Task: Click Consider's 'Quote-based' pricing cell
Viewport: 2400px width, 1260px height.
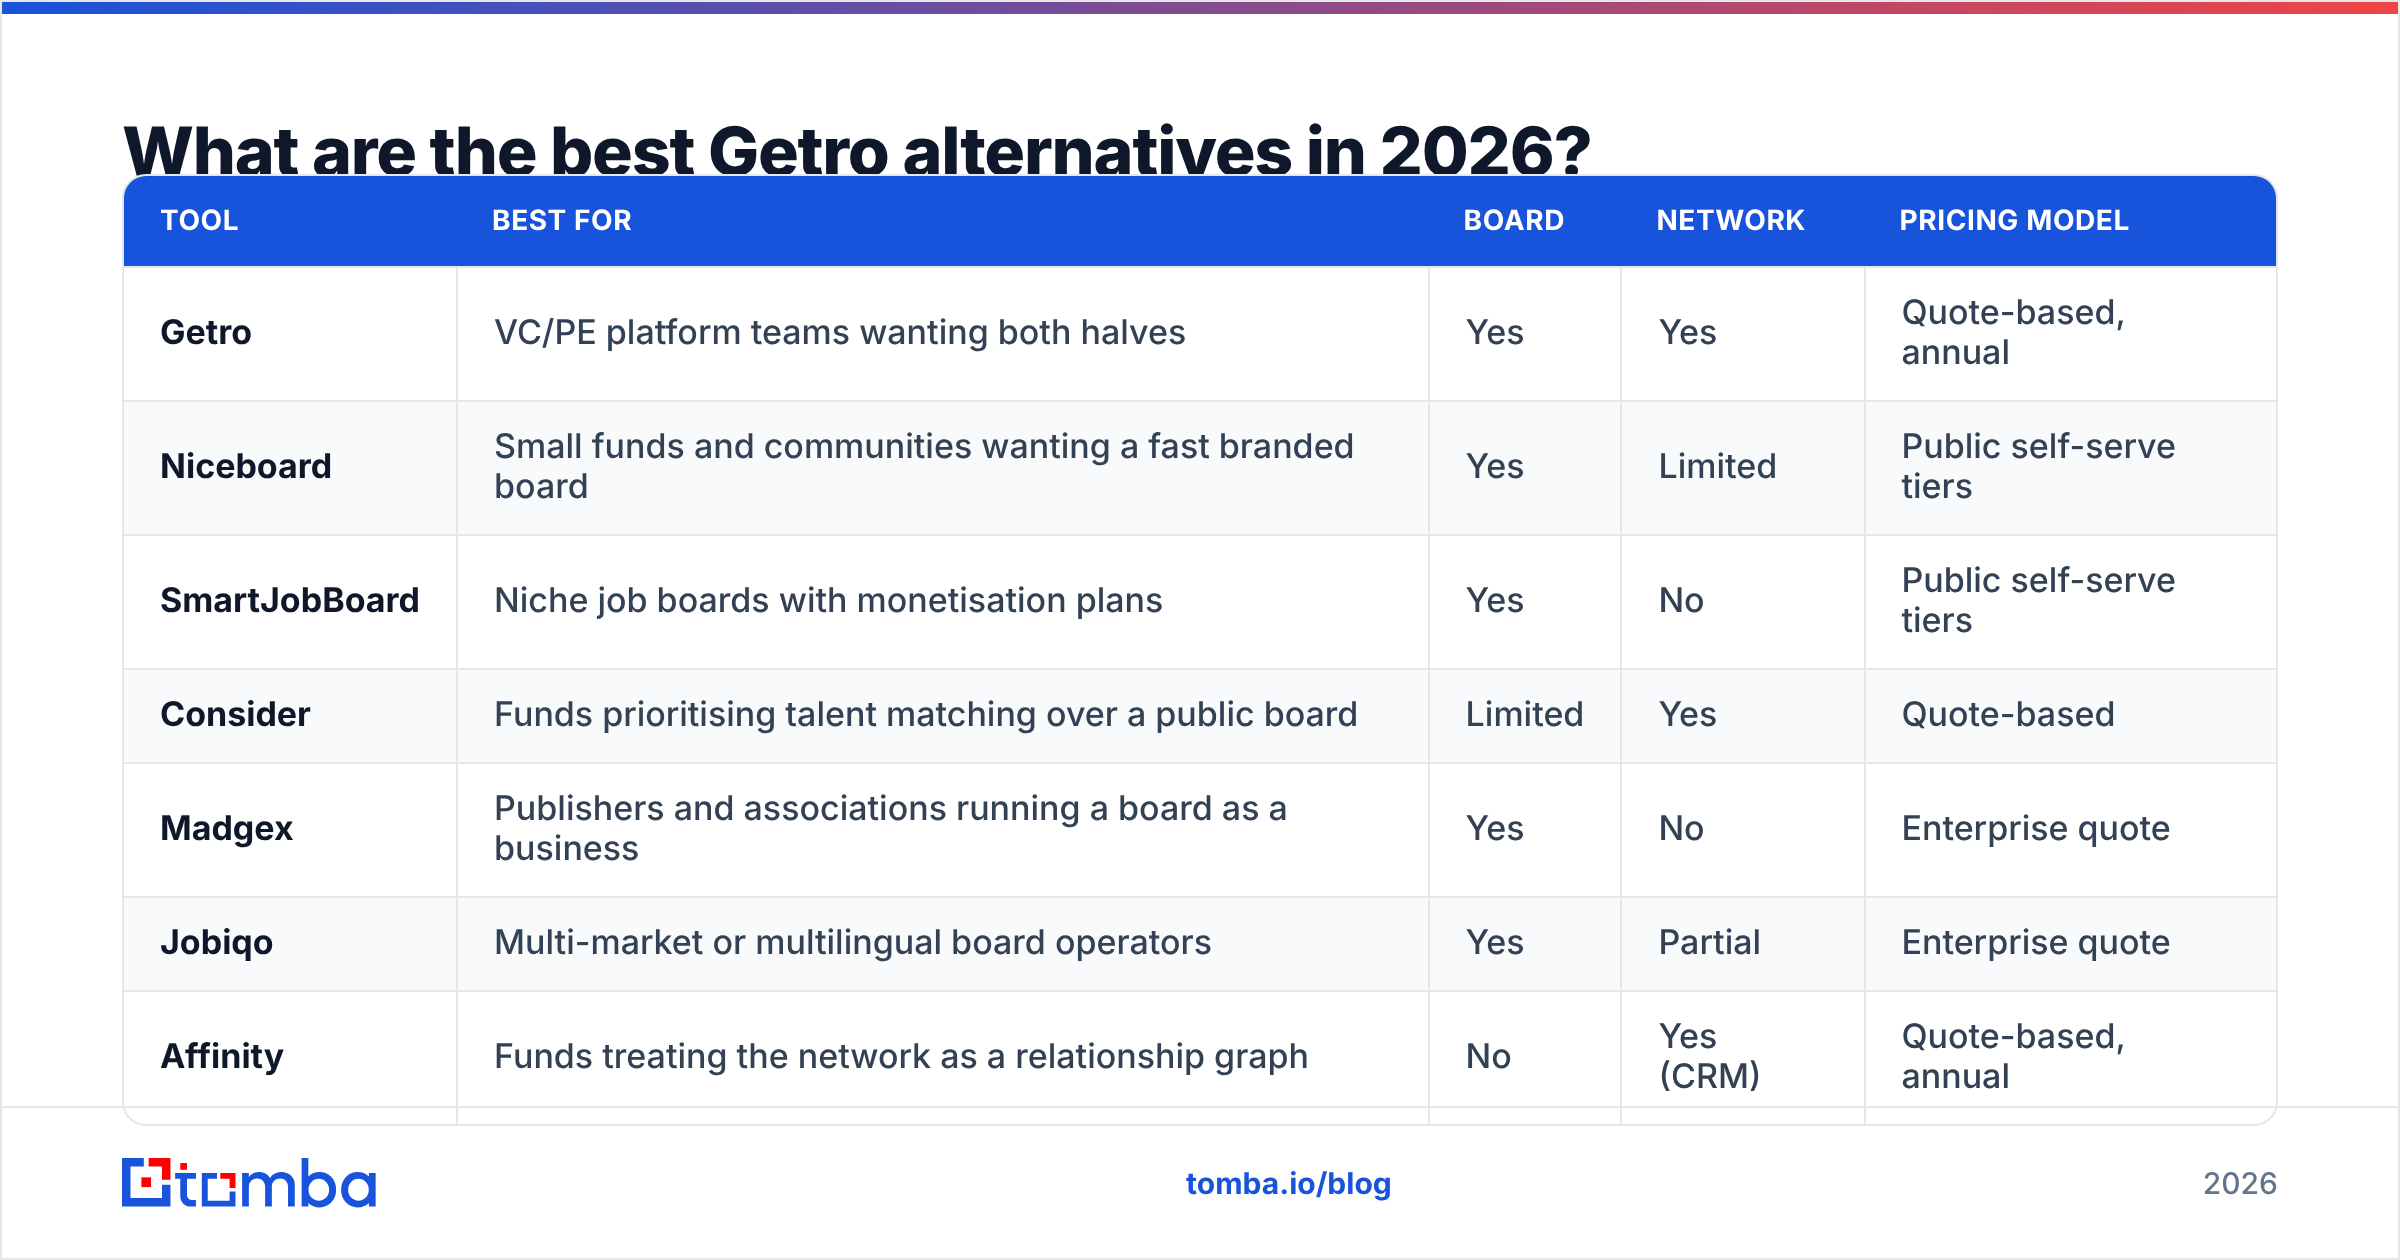Action: [2008, 714]
